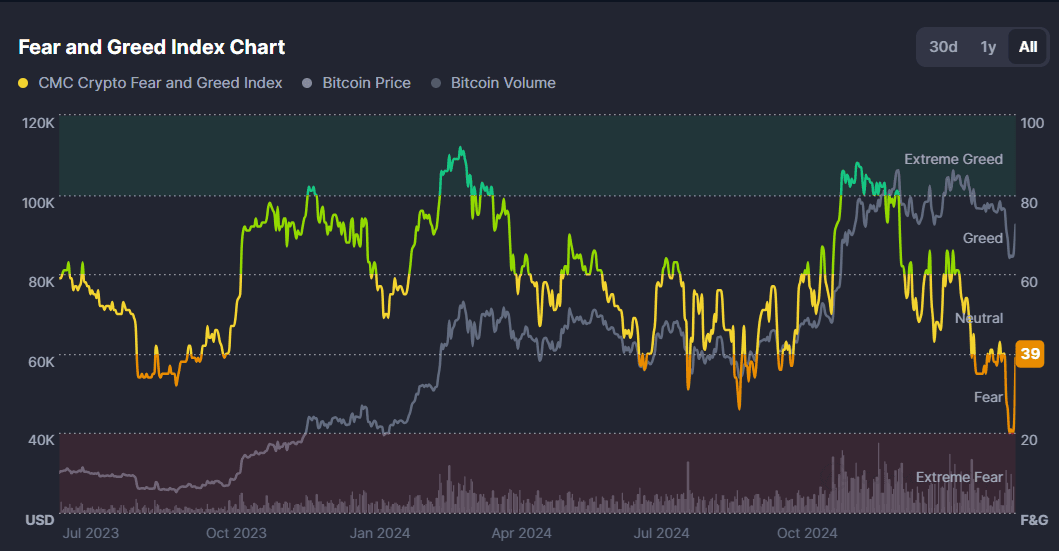Click the Extreme Greed zone label
This screenshot has height=551, width=1059.
[953, 159]
